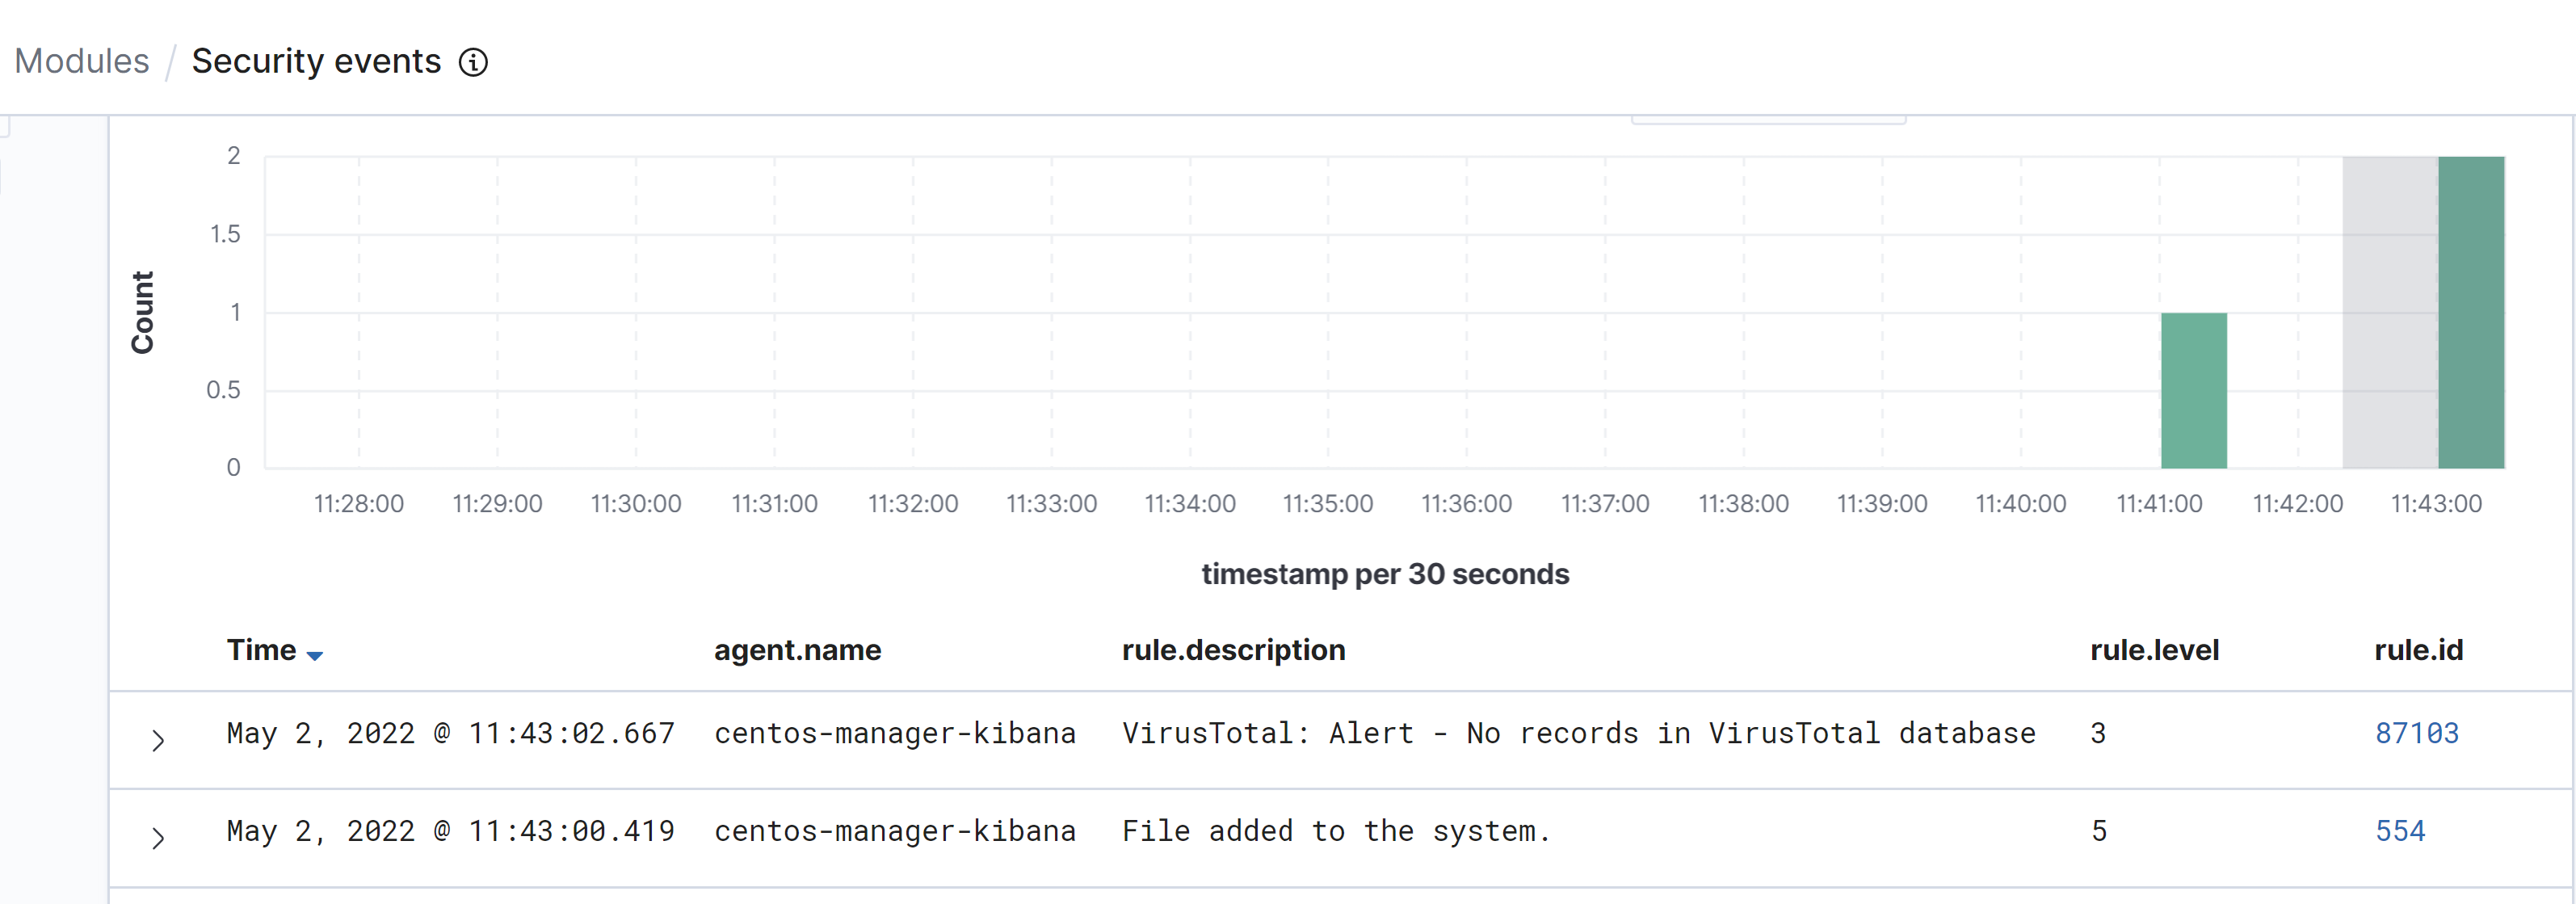Open rule 554 from the table
The image size is (2576, 904).
coord(2401,830)
